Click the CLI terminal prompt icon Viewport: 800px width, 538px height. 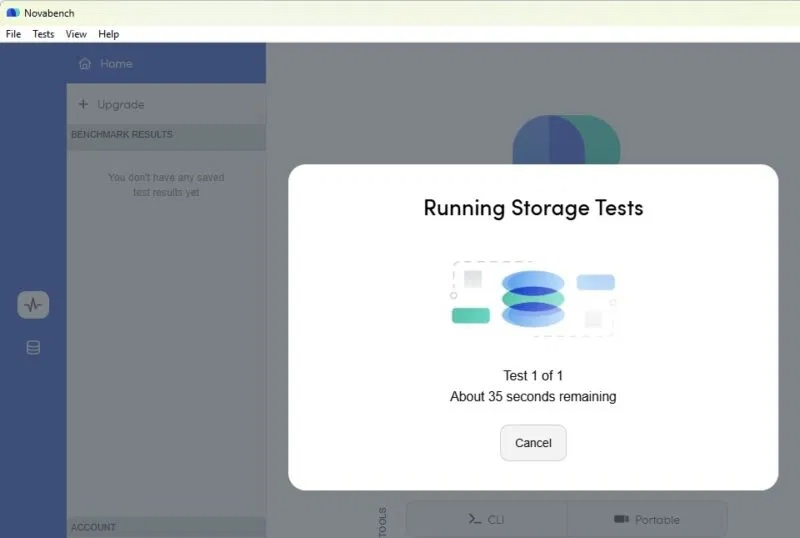[x=474, y=519]
